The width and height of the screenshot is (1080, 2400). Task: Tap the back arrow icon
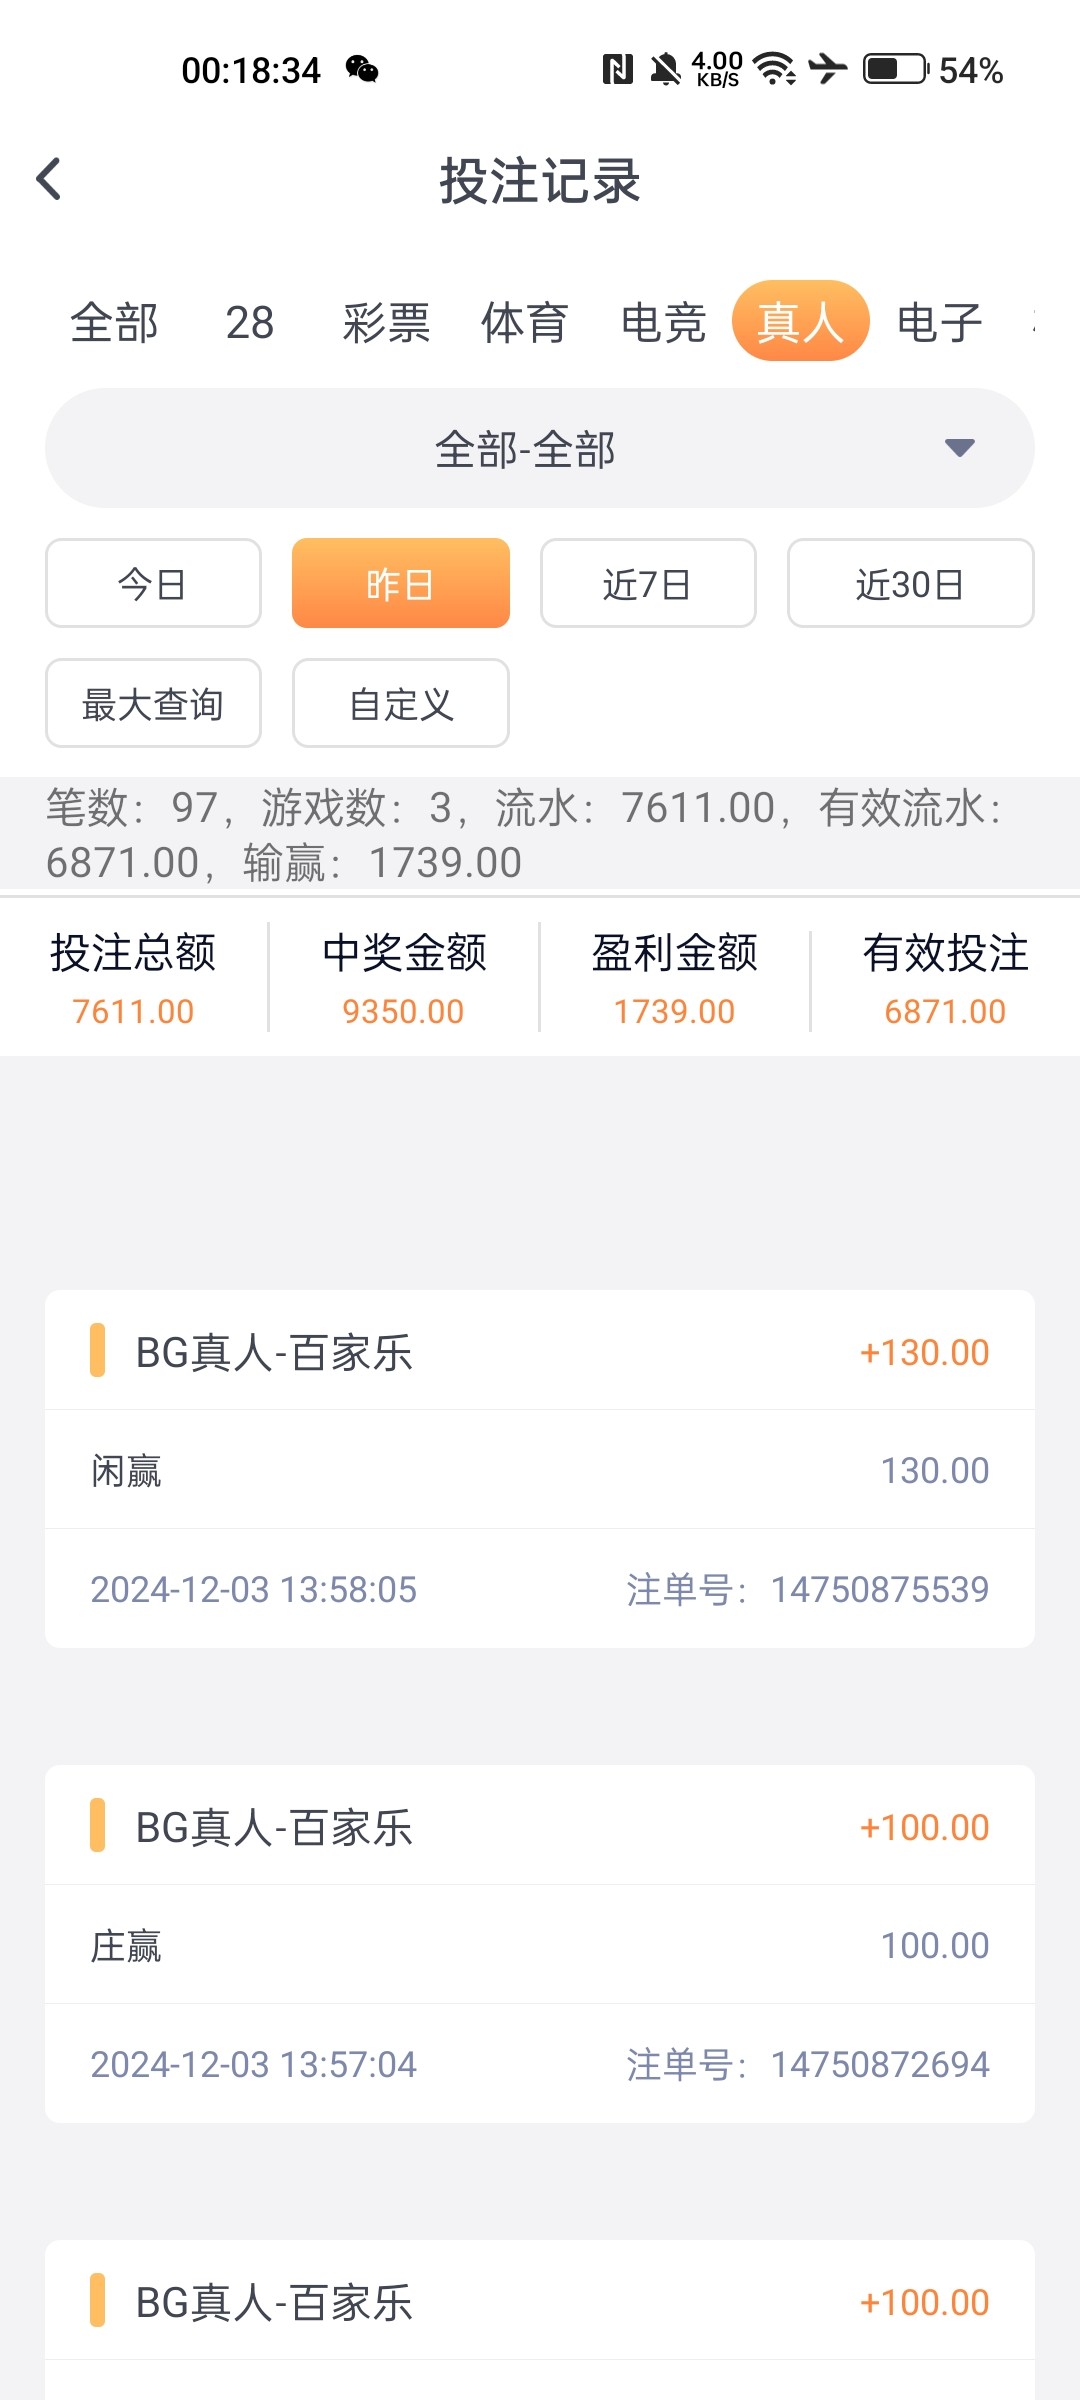[49, 180]
